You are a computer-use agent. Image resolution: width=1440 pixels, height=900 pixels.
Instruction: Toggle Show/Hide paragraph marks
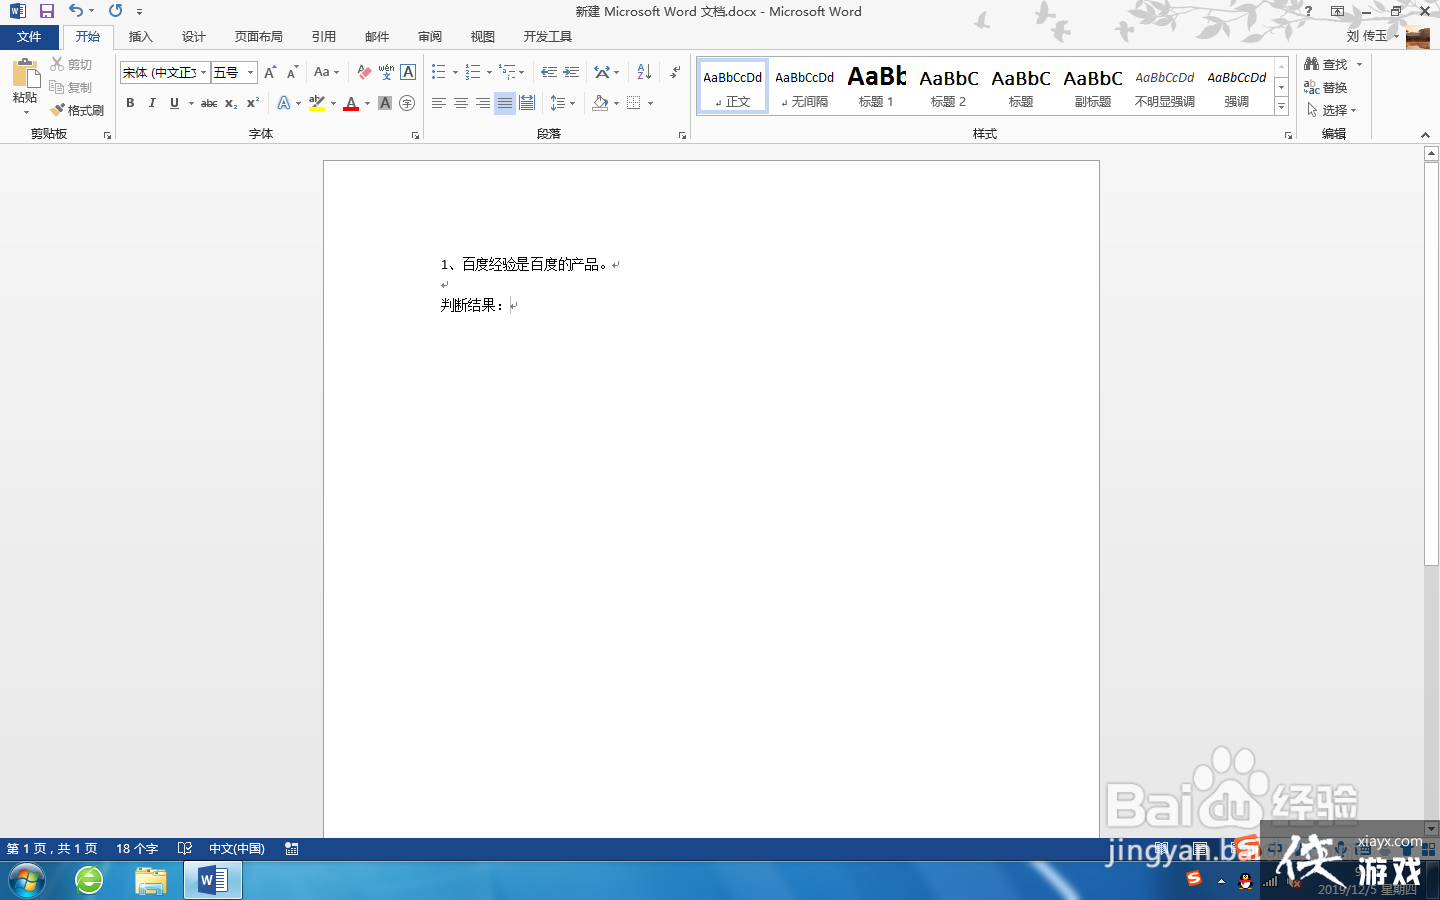click(676, 72)
